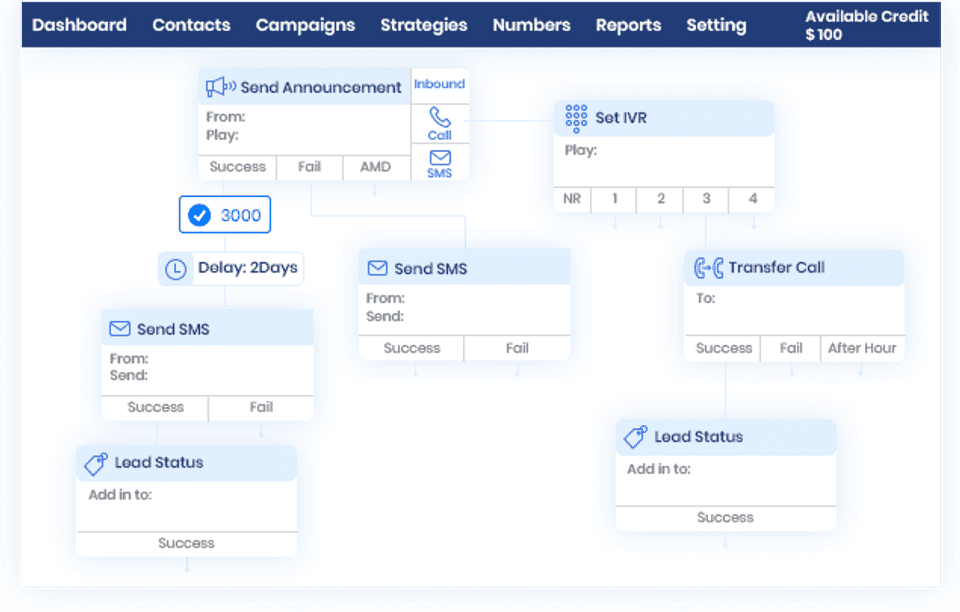This screenshot has height=612, width=960.
Task: Click the Send field of middle Send SMS
Action: click(385, 316)
